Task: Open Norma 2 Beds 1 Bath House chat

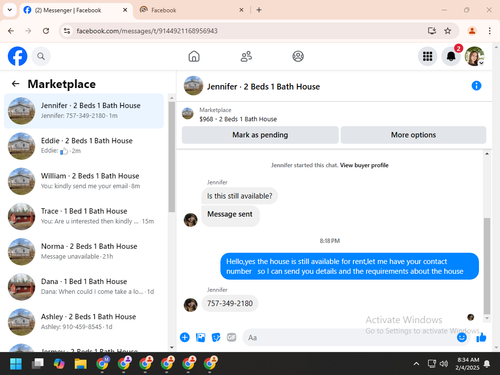Action: click(x=84, y=251)
